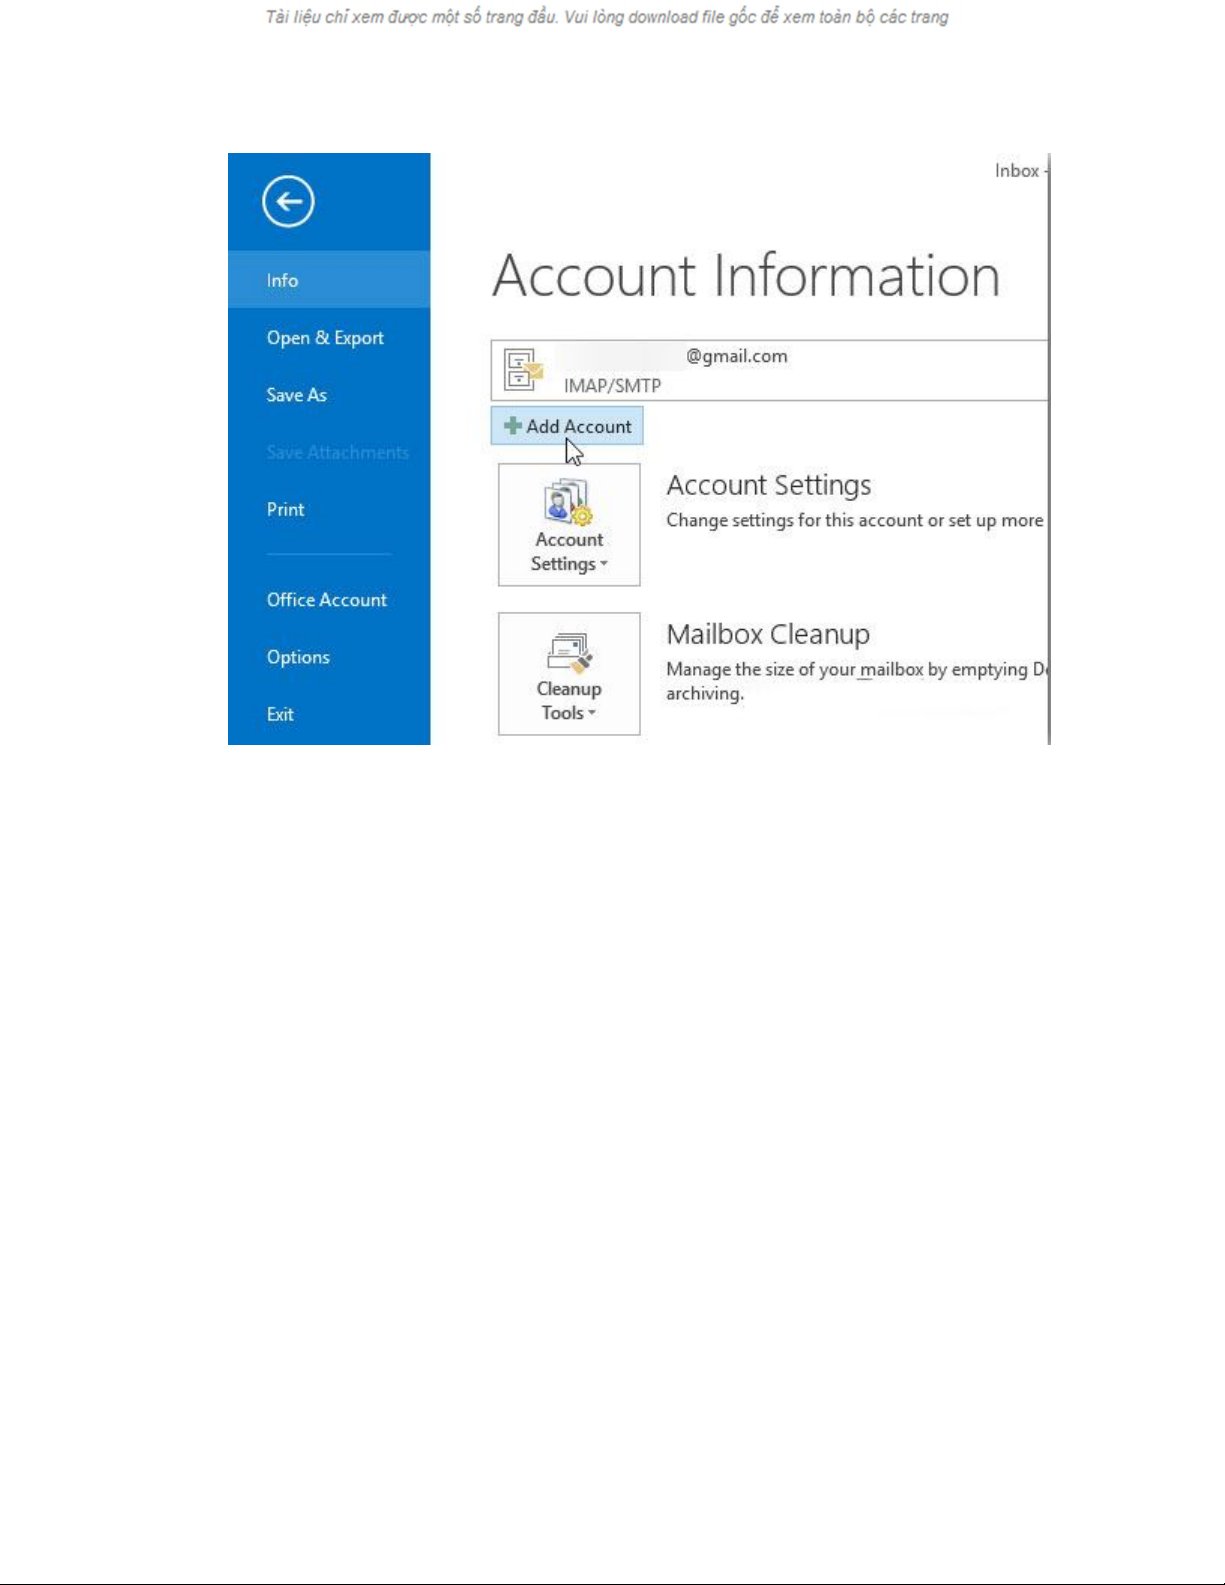Click the IMAP/SMTP label

(612, 386)
